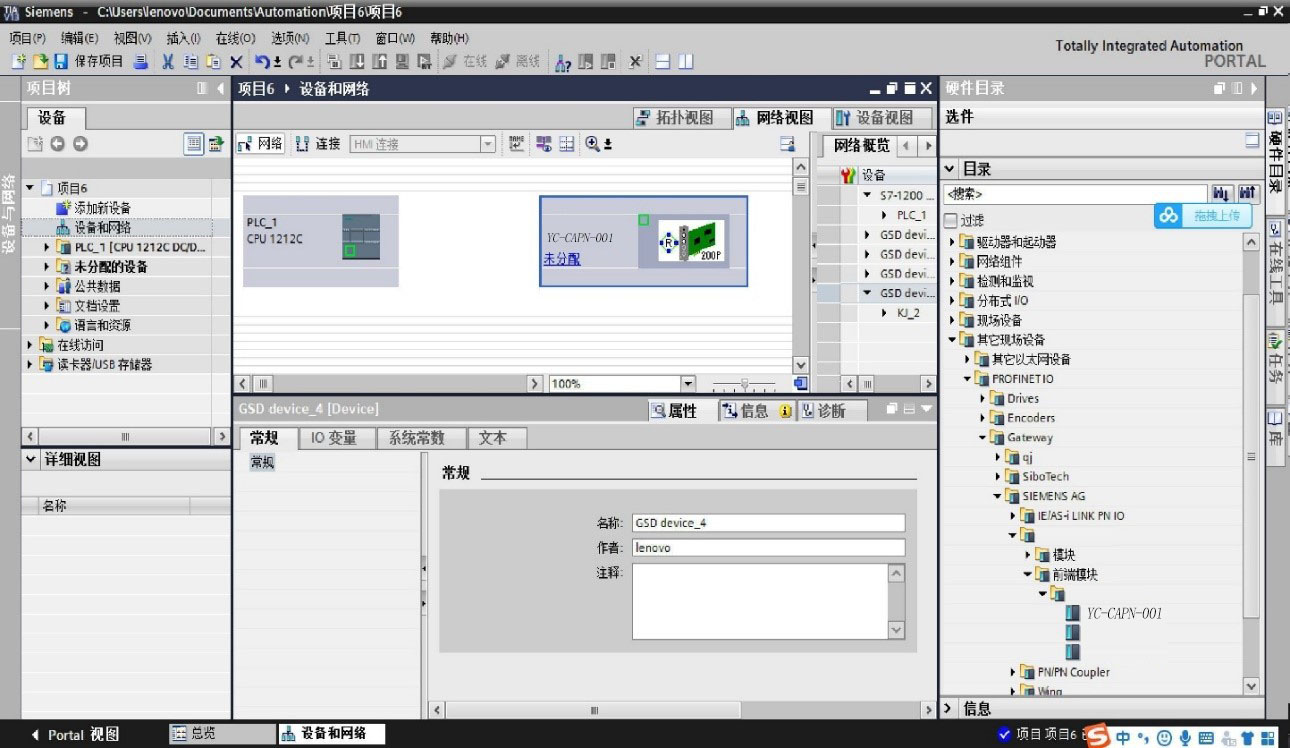Open the 项目(P) menu
Viewport: 1290px width, 748px height.
pyautogui.click(x=28, y=38)
